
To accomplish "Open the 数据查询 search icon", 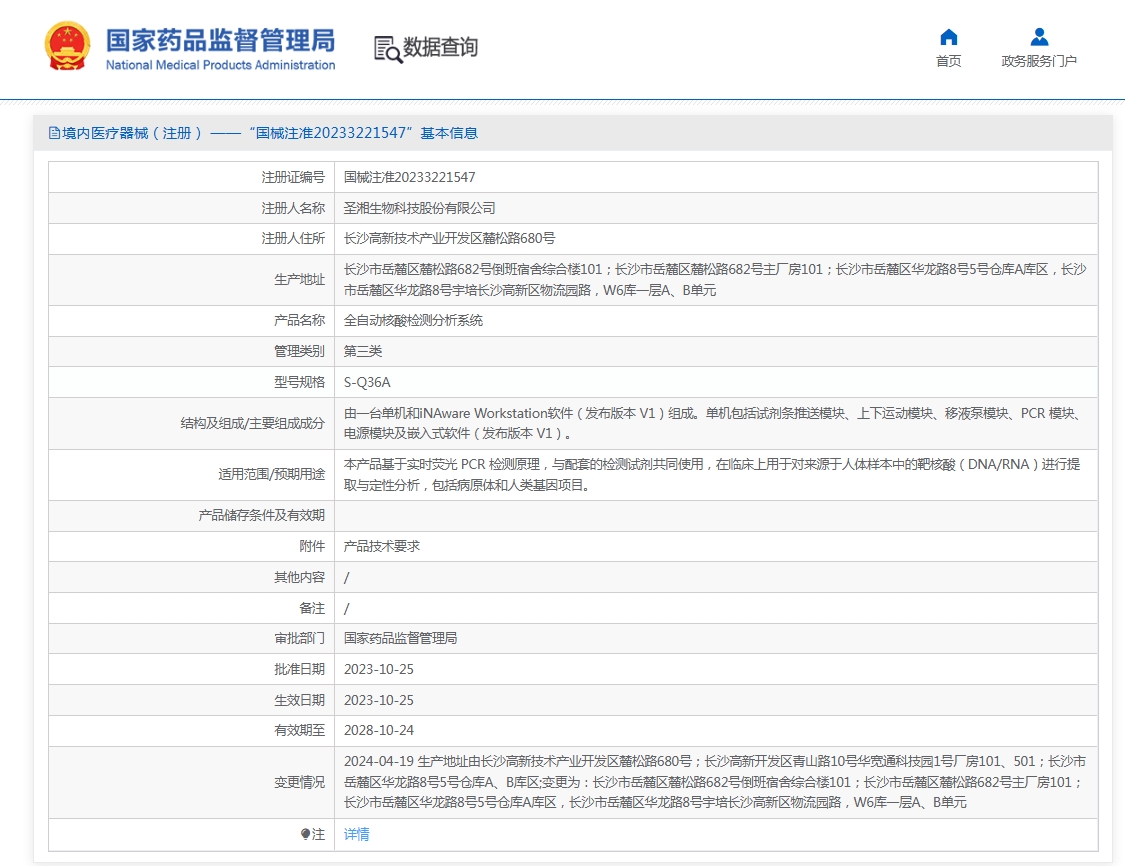I will click(388, 49).
